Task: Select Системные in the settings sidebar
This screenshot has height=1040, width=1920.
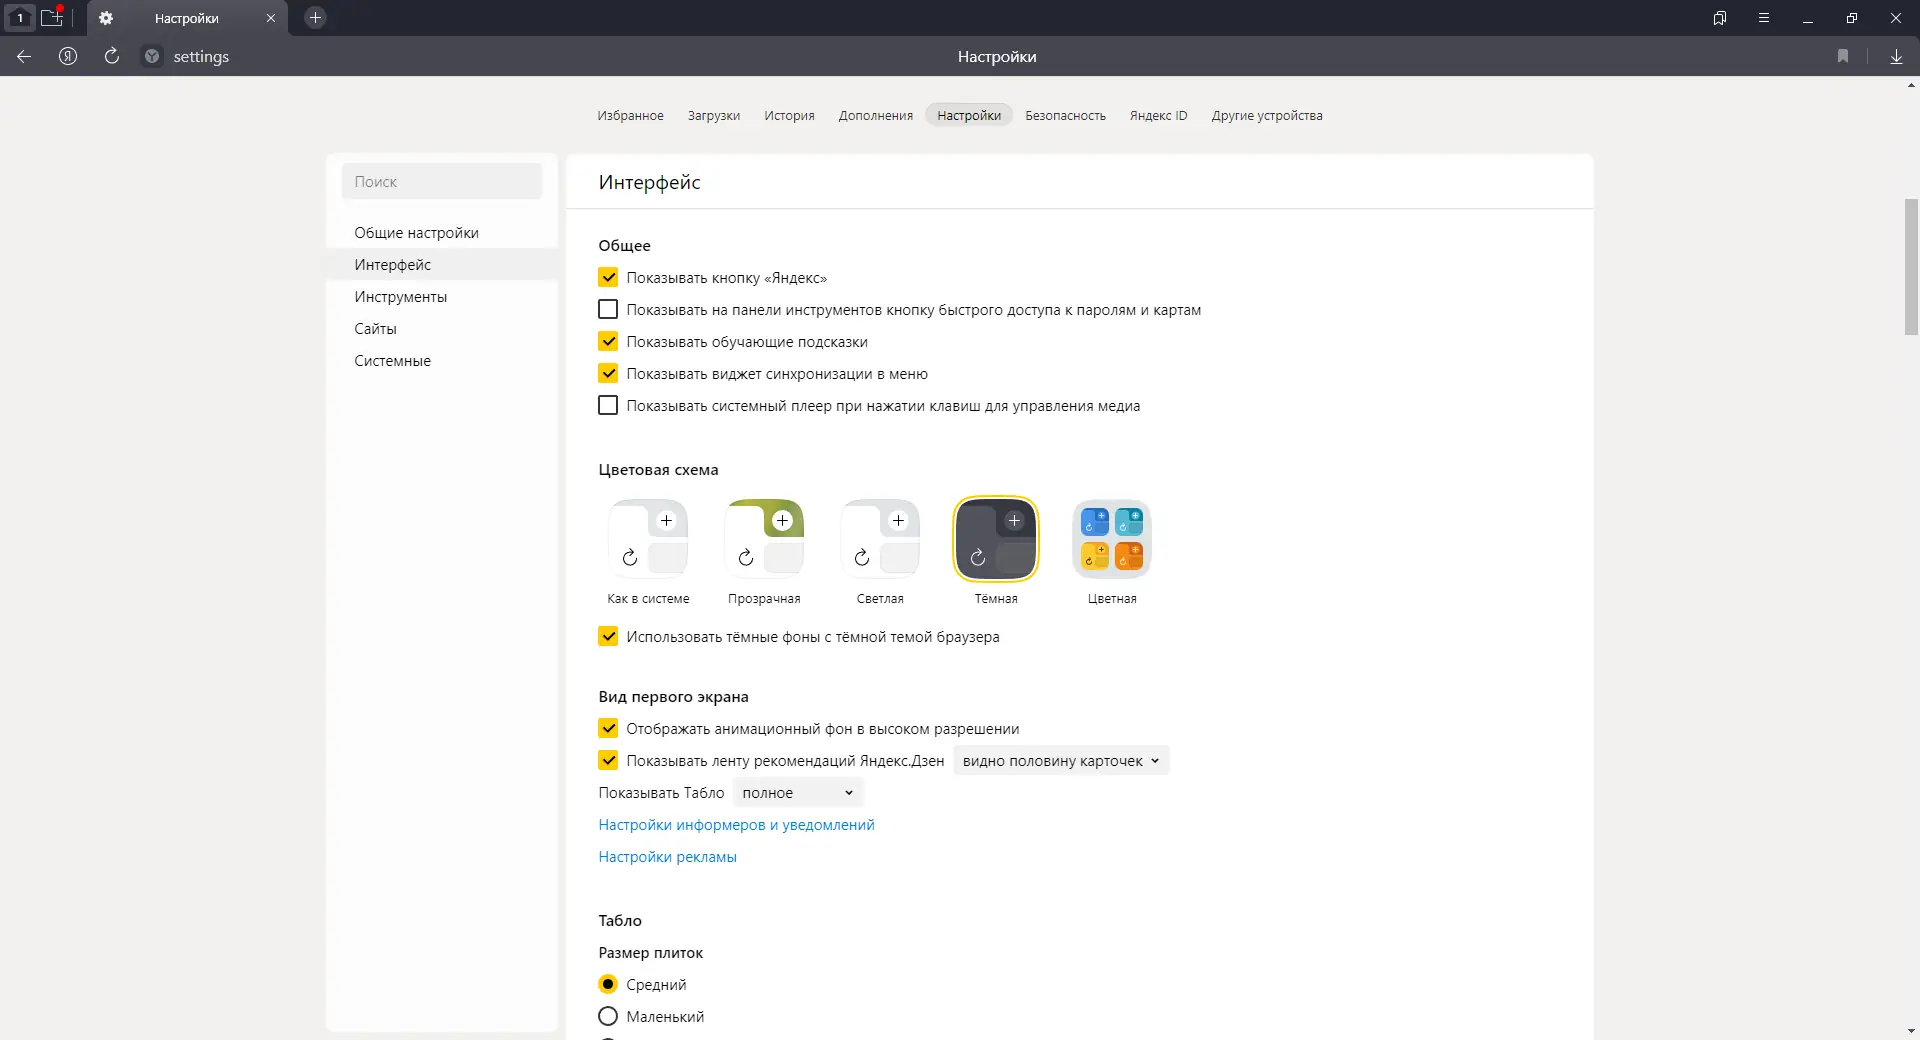Action: (x=392, y=361)
